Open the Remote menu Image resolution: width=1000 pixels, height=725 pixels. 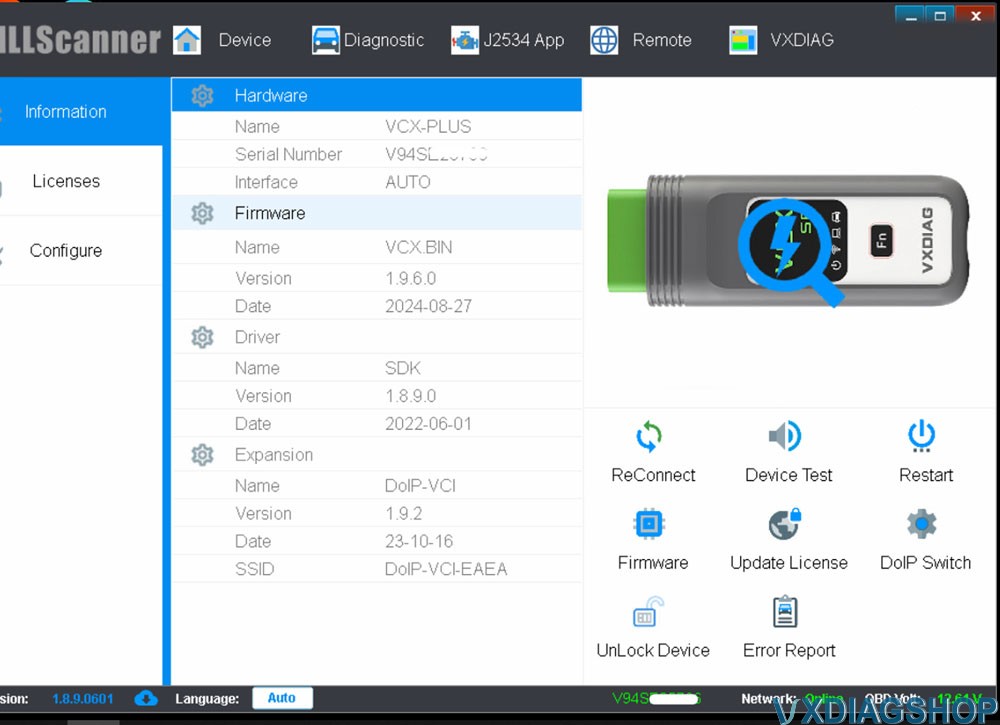[x=662, y=40]
